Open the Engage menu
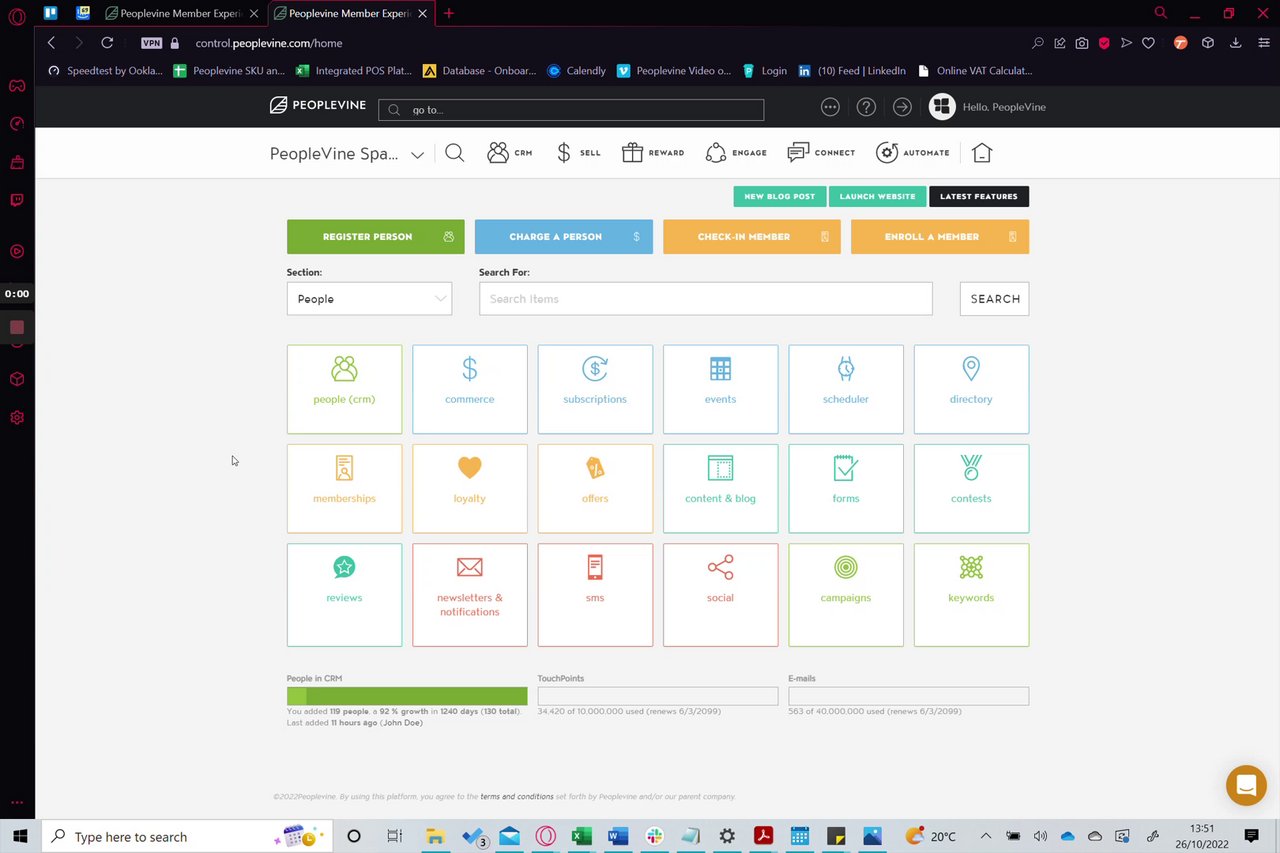 736,153
